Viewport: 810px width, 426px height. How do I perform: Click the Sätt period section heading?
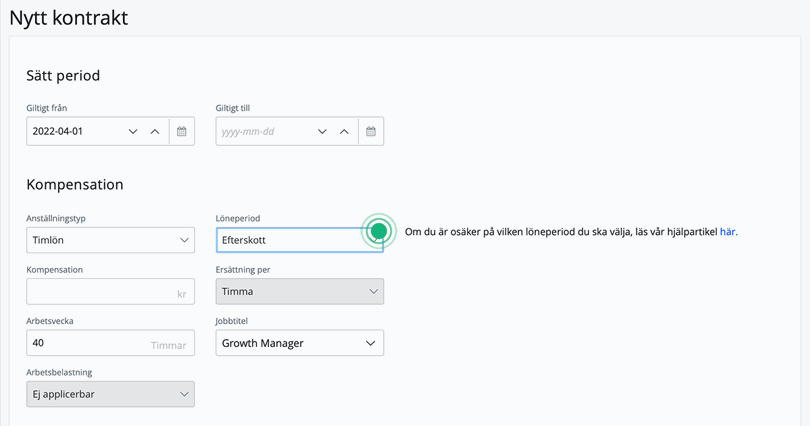coord(63,76)
